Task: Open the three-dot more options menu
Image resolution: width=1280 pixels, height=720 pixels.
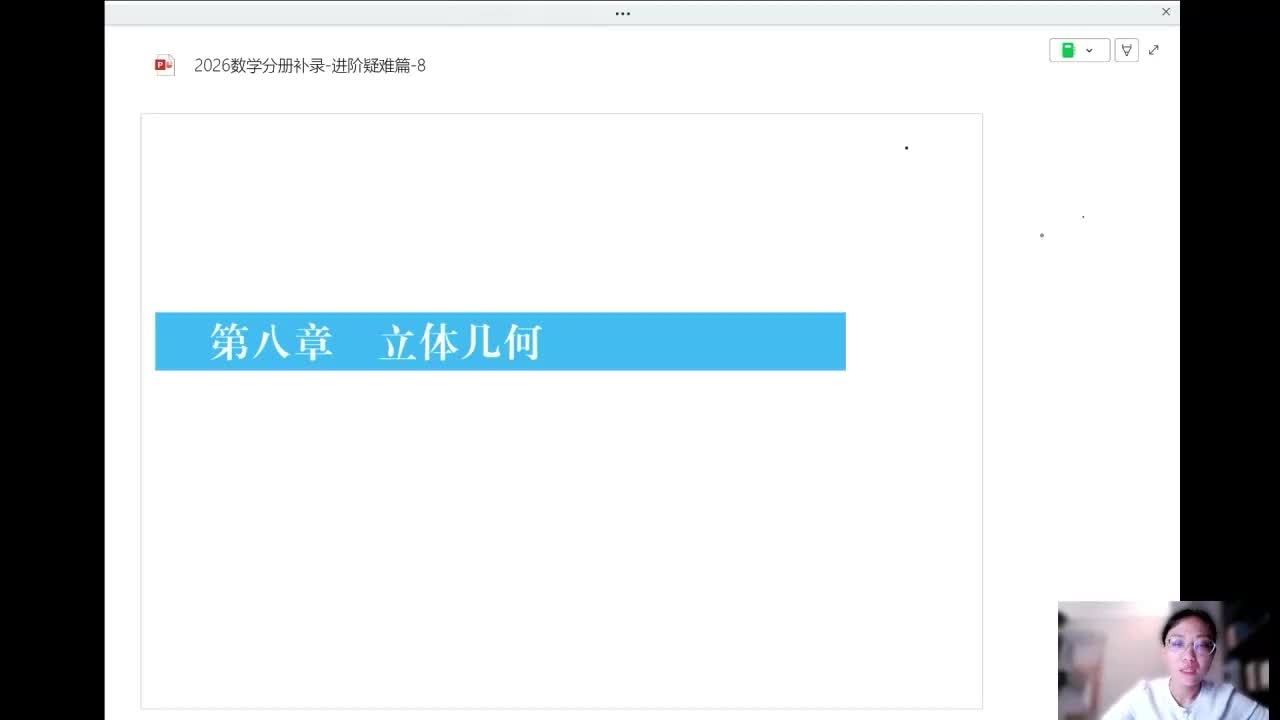Action: [x=623, y=14]
